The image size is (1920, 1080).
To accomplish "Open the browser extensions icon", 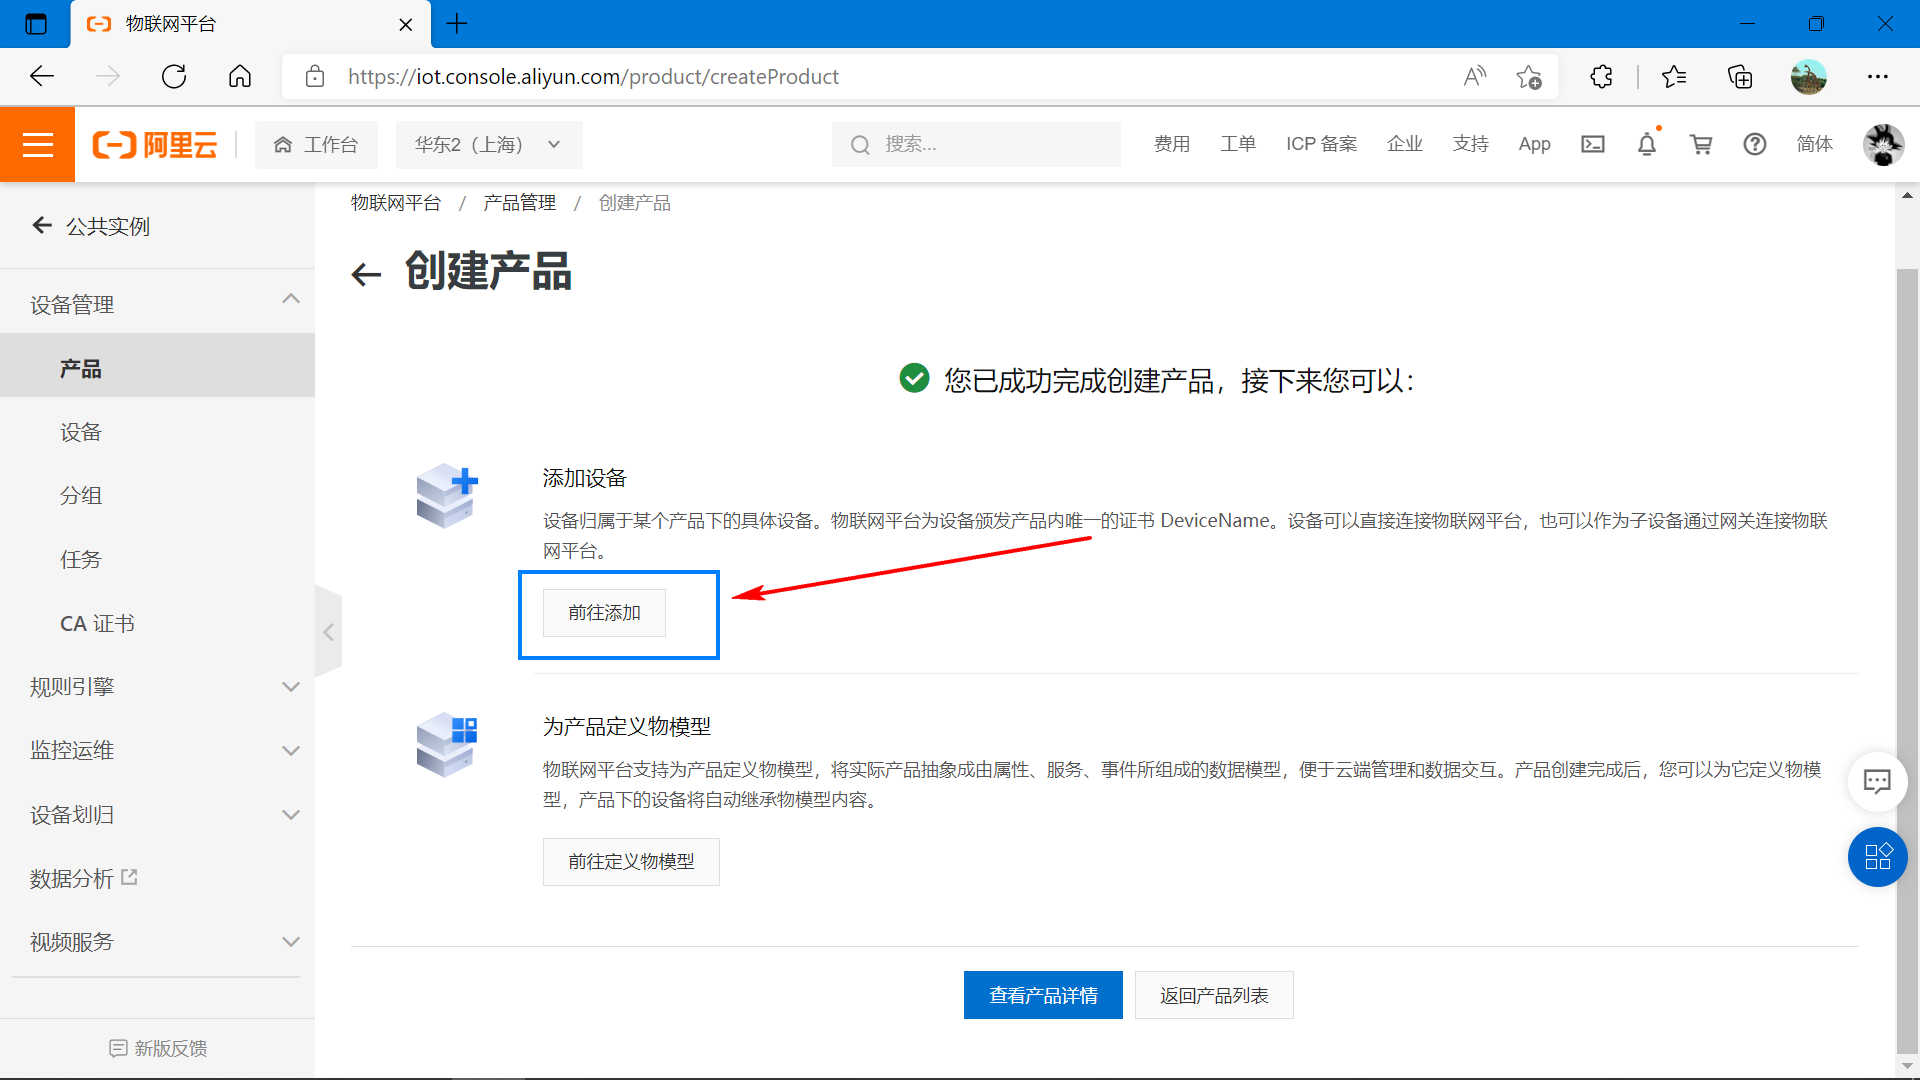I will (1601, 77).
